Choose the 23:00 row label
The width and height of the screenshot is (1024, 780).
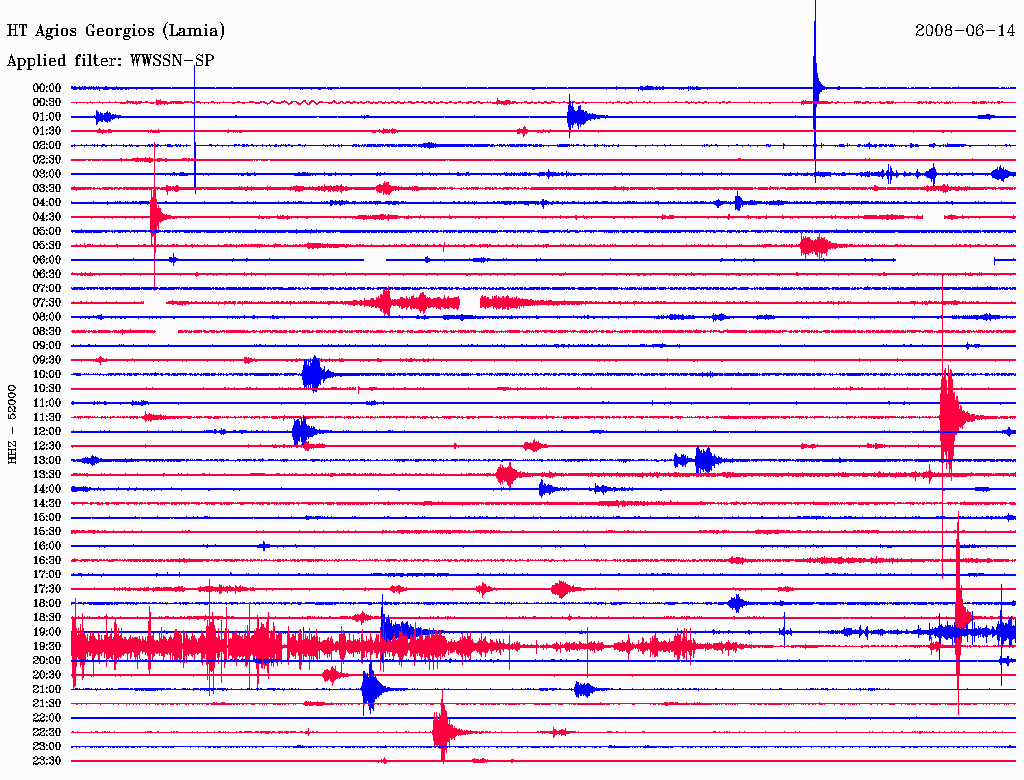pos(47,747)
